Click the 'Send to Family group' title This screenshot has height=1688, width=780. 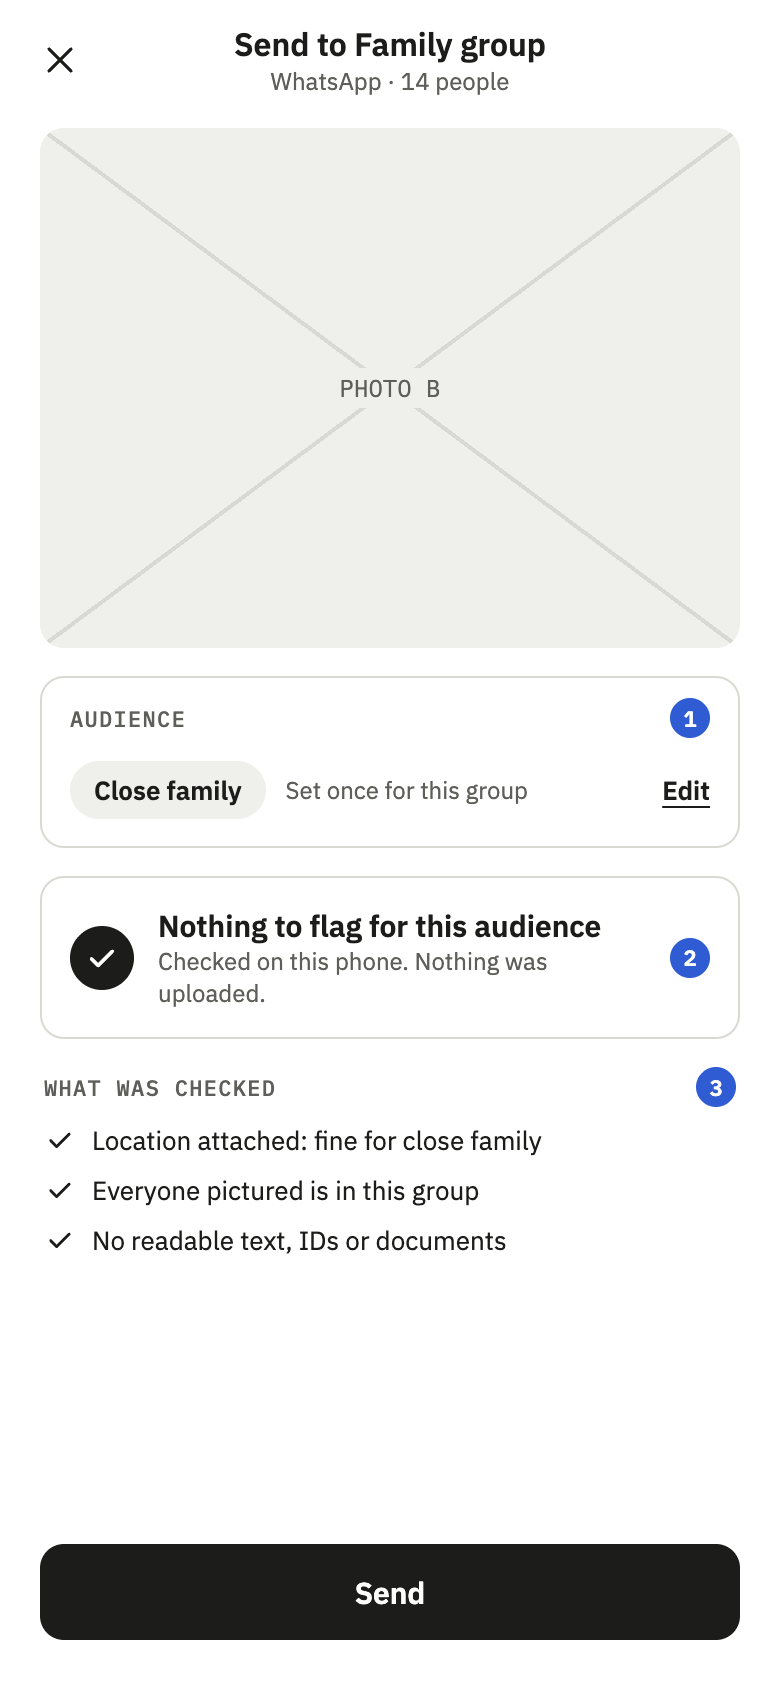(x=390, y=45)
